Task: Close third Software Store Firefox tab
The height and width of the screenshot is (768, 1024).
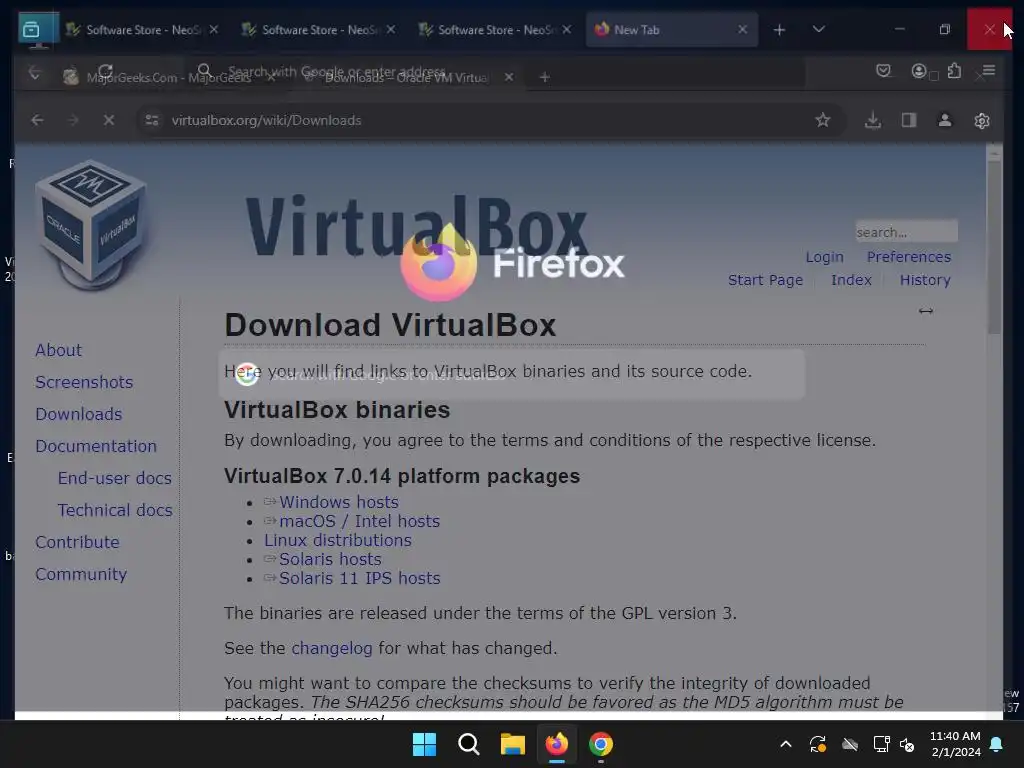Action: (566, 29)
